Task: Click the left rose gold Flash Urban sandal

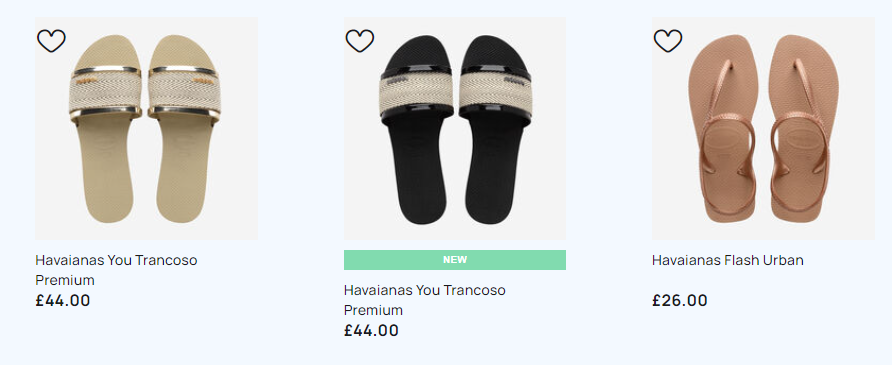Action: (x=723, y=128)
